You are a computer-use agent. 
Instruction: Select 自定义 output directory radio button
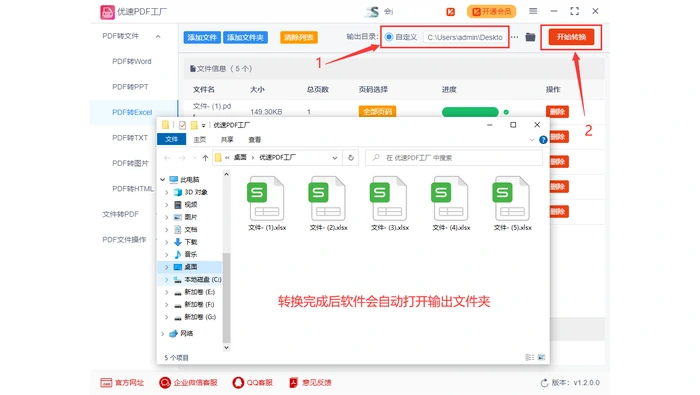(389, 37)
